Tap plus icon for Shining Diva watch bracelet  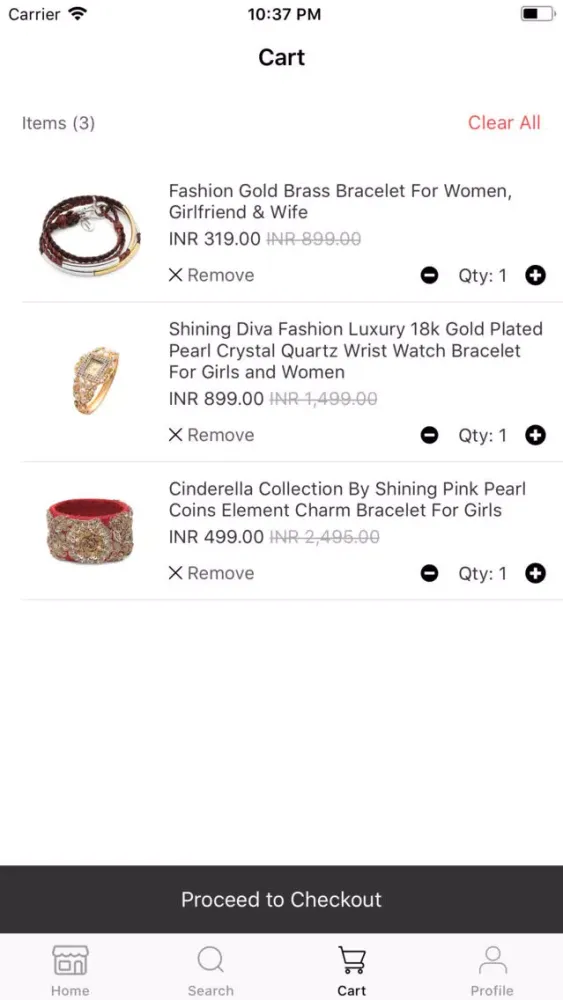(x=535, y=435)
